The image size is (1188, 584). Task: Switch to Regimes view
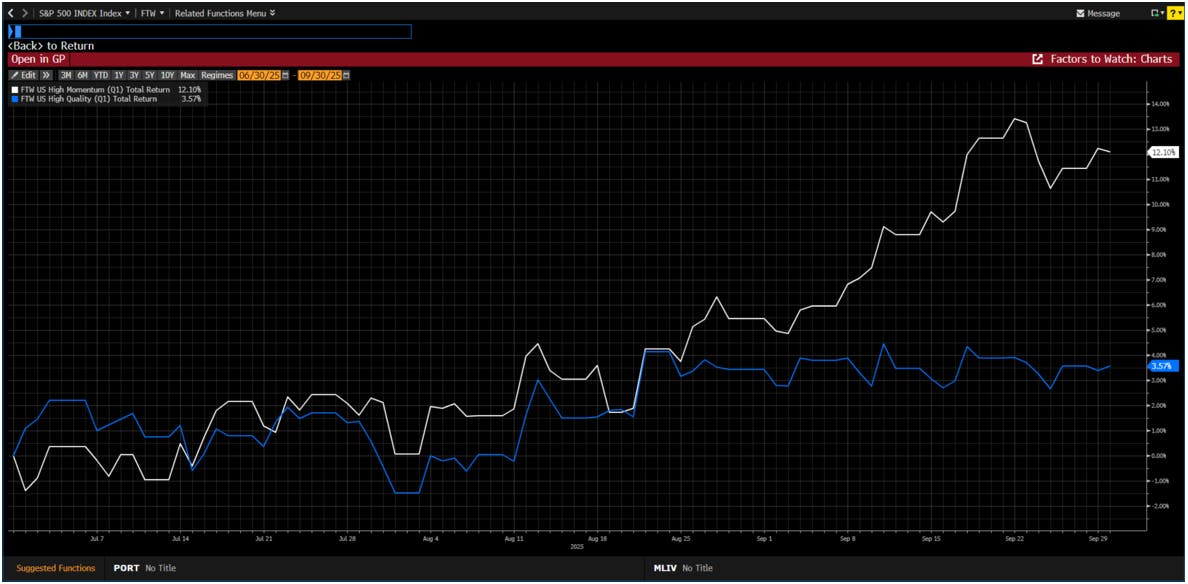pos(216,75)
